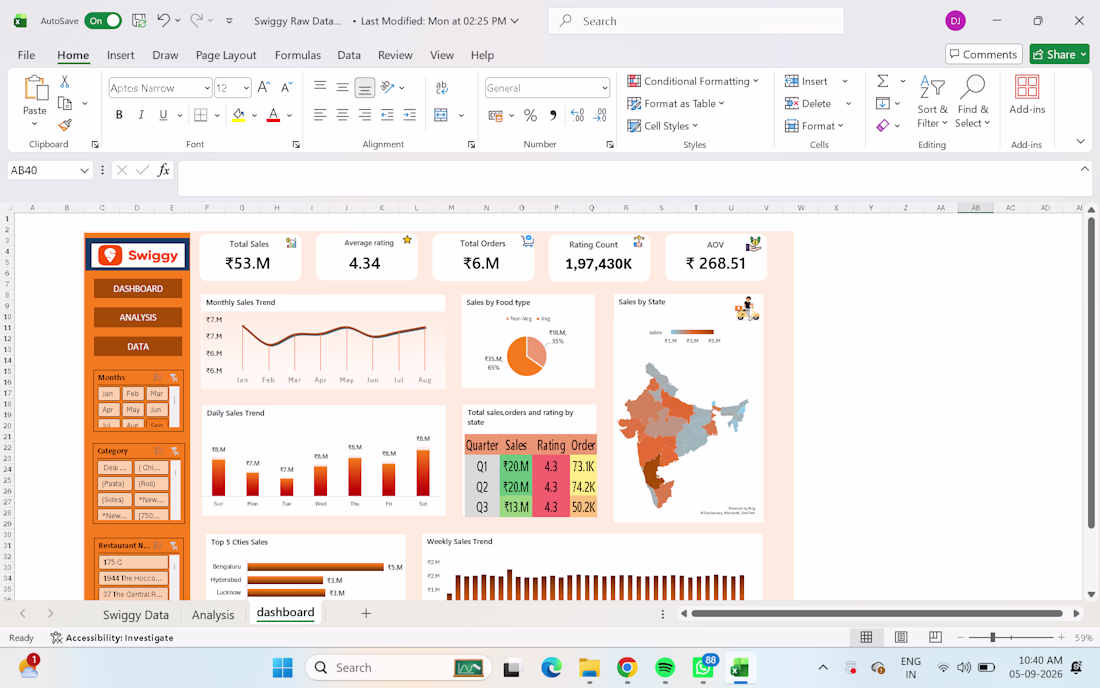Open the Format cells menu
The width and height of the screenshot is (1100, 688).
(814, 126)
